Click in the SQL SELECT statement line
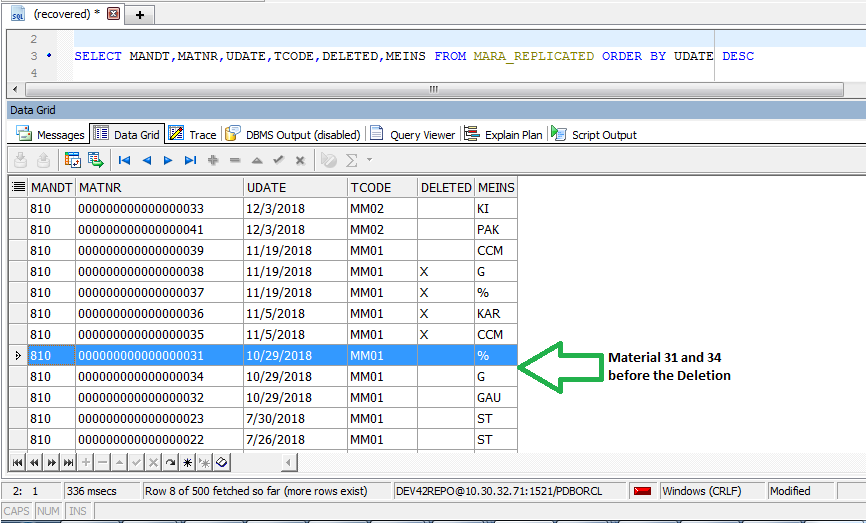Screen dimensions: 866x523 pos(414,56)
